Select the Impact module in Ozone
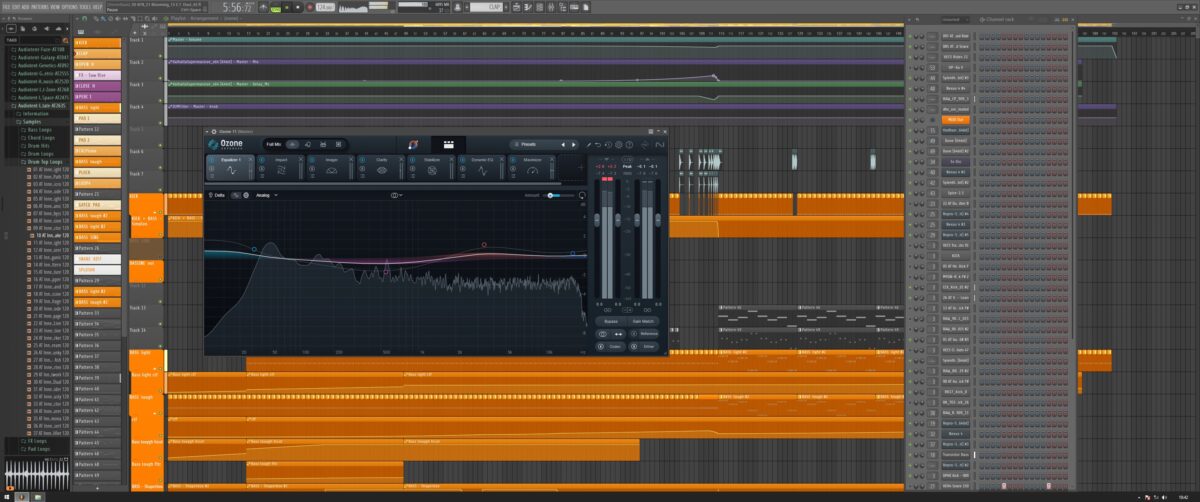This screenshot has height=502, width=1200. pos(281,170)
